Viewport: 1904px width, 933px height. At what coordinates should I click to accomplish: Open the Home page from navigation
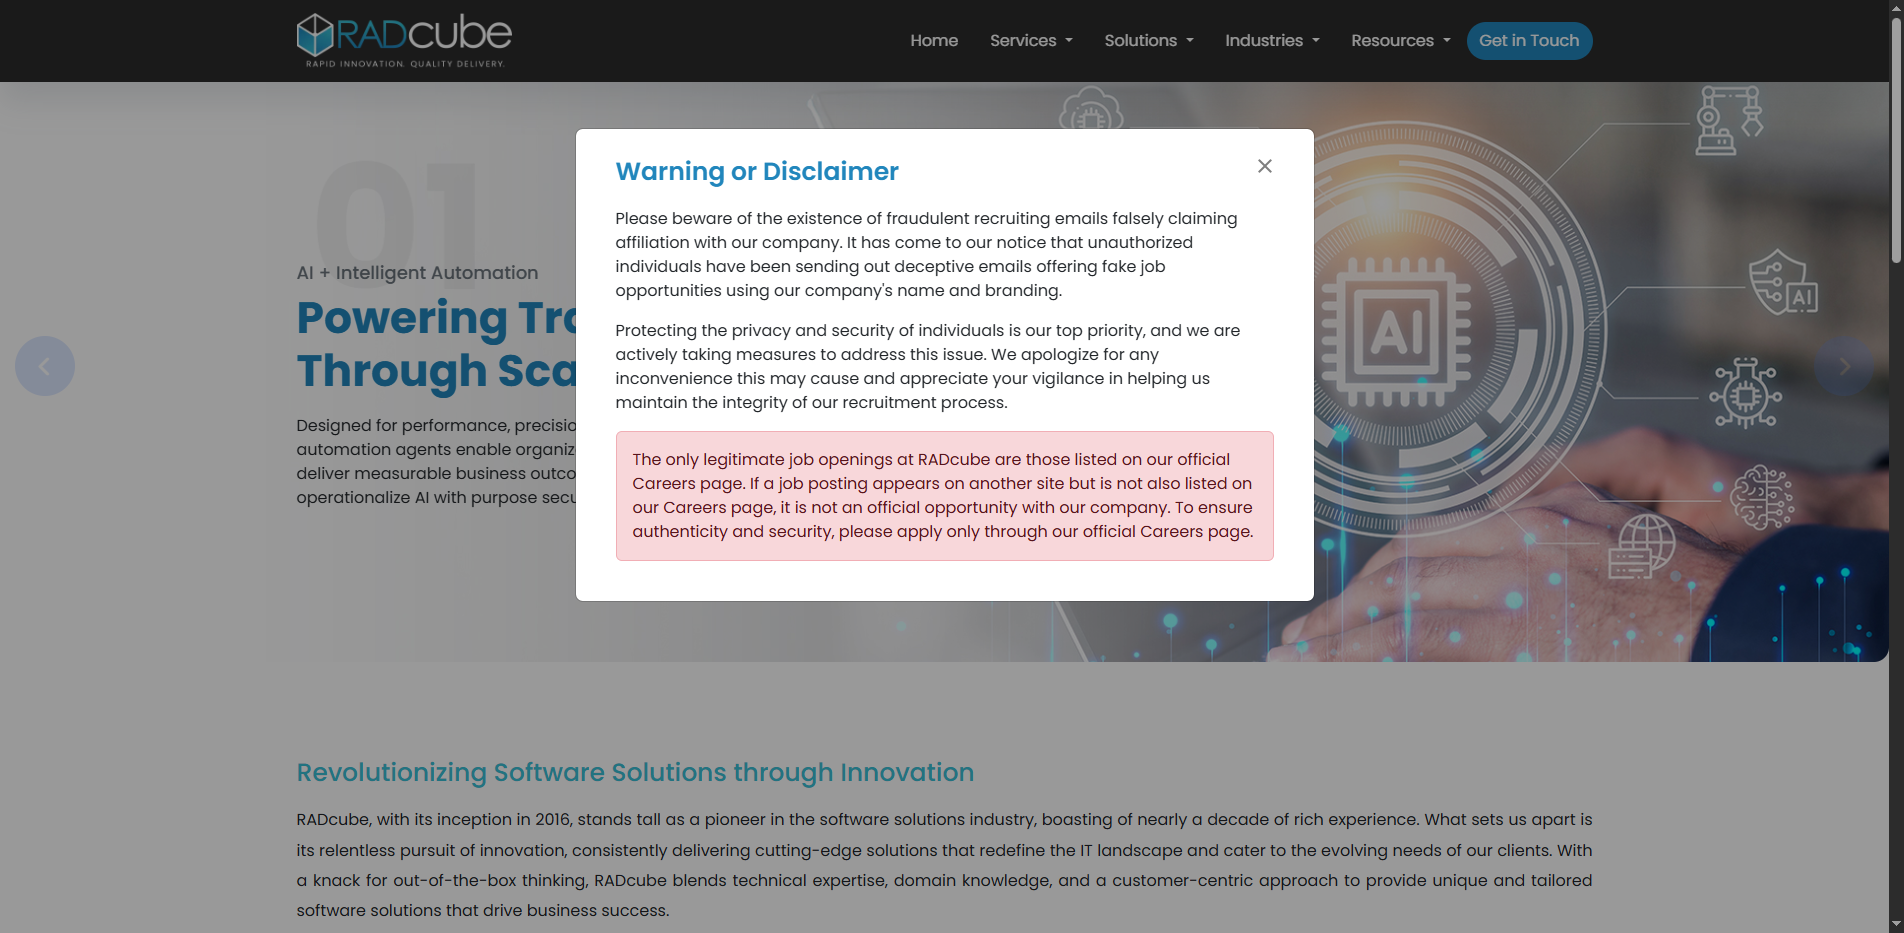(934, 41)
